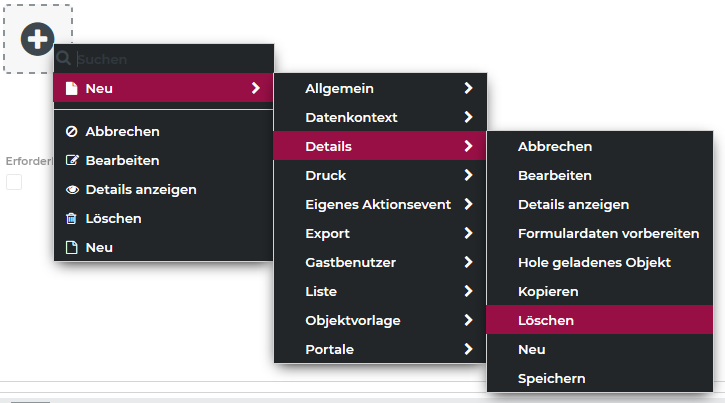
Task: Open the Export submenu chevron
Action: tap(468, 234)
